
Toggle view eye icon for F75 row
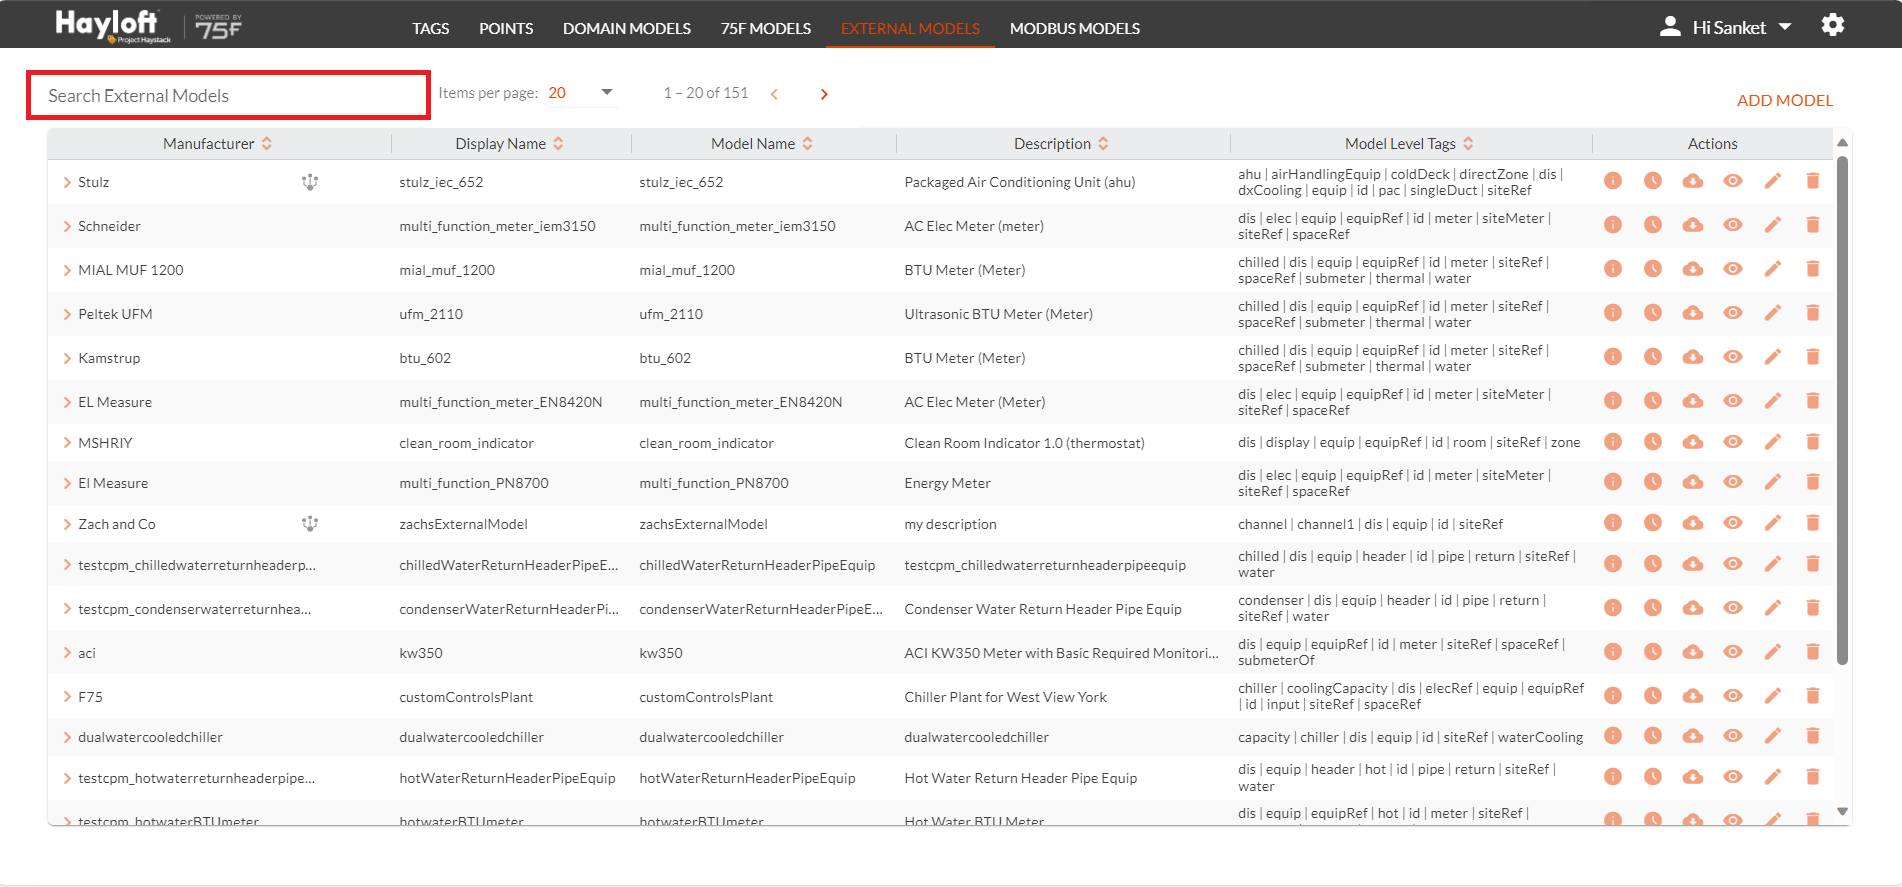[1732, 696]
